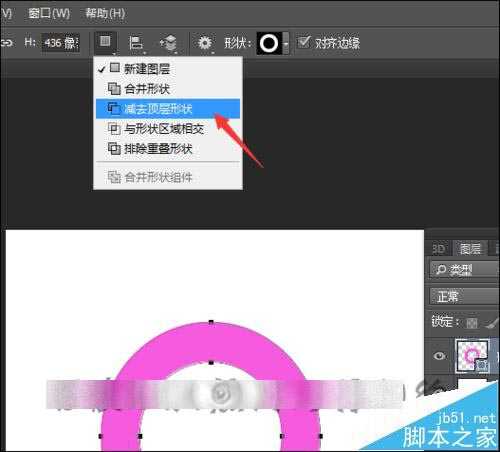Click the 合并形状组件 entry
This screenshot has height=452, width=500.
point(168,177)
